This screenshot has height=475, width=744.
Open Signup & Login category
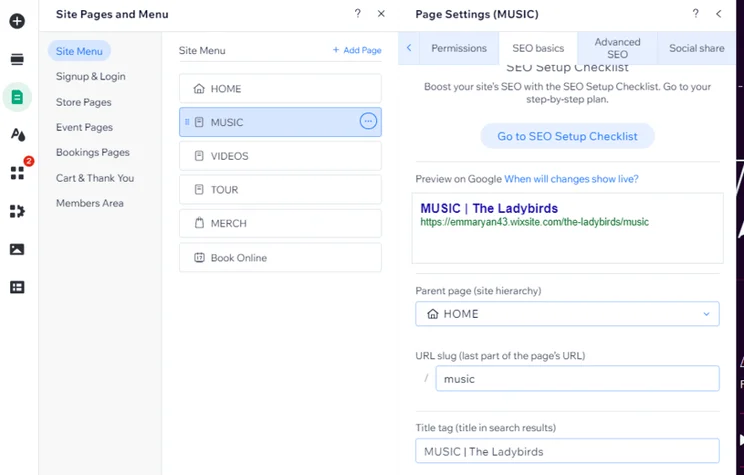click(91, 76)
